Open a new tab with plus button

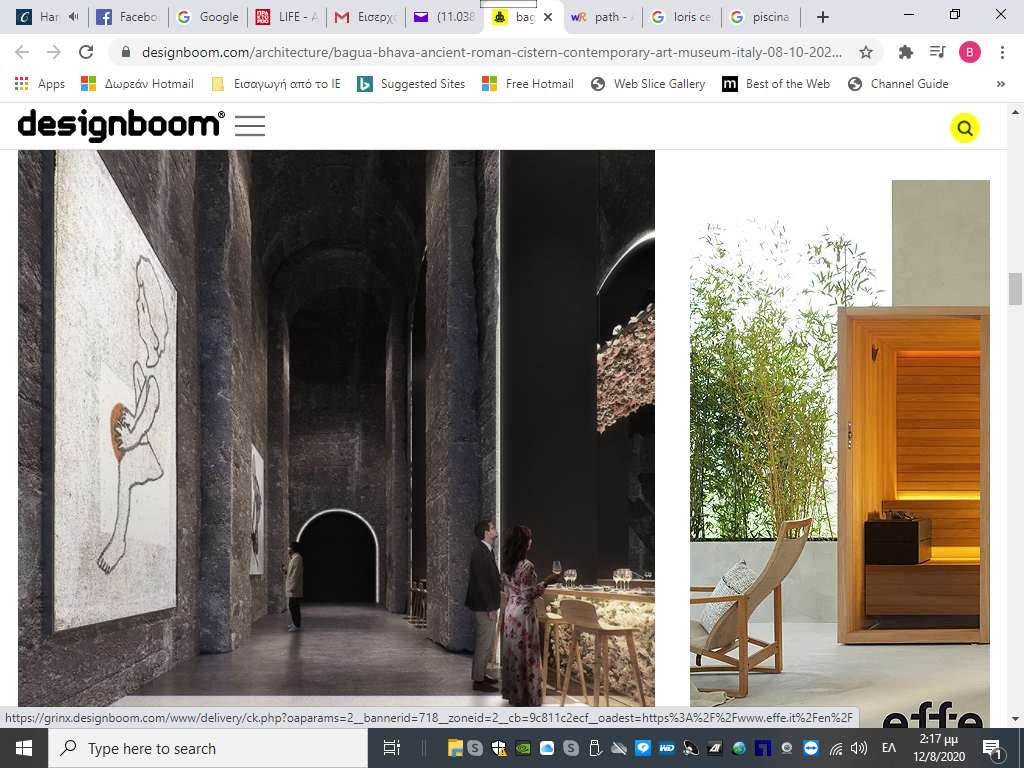[x=823, y=17]
